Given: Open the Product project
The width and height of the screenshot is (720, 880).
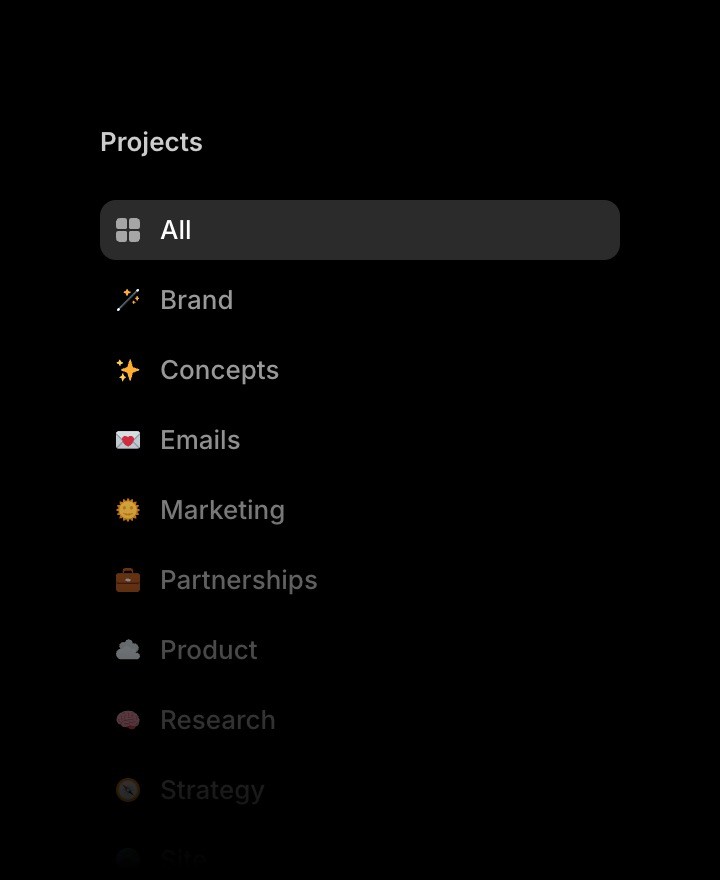Looking at the screenshot, I should point(208,649).
